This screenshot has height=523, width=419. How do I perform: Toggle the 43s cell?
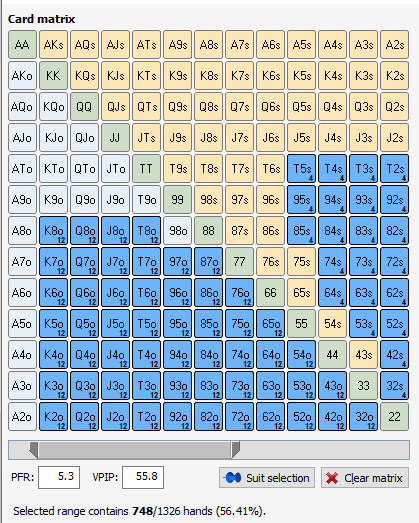[364, 355]
